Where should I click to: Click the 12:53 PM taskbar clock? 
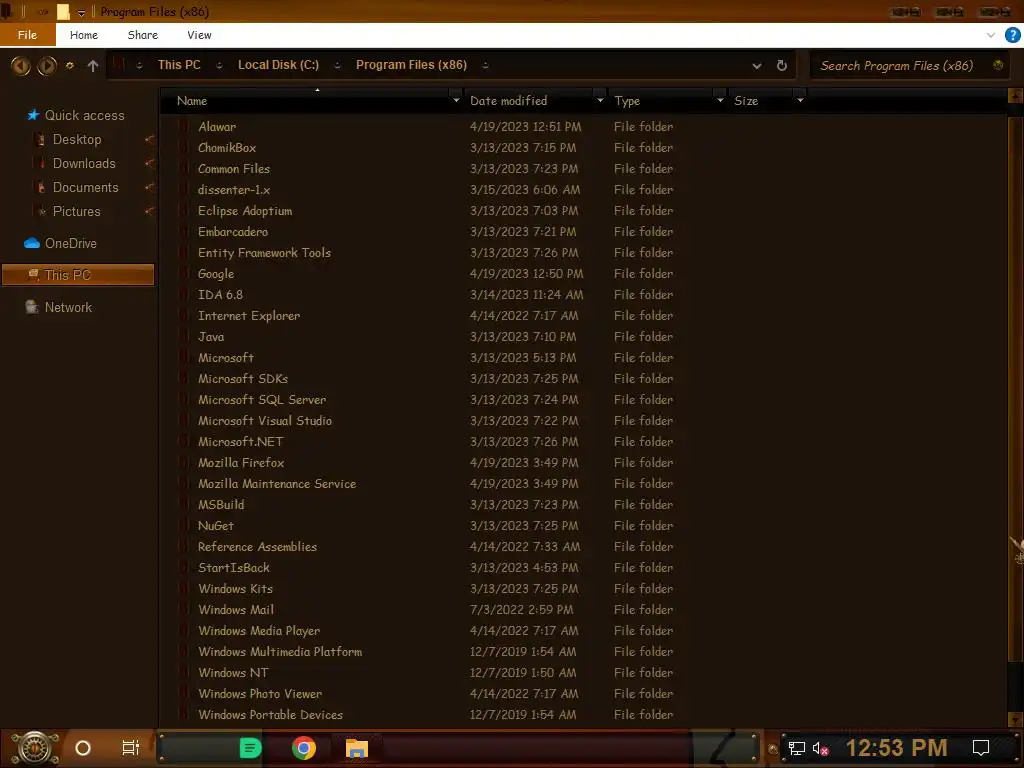pos(896,748)
